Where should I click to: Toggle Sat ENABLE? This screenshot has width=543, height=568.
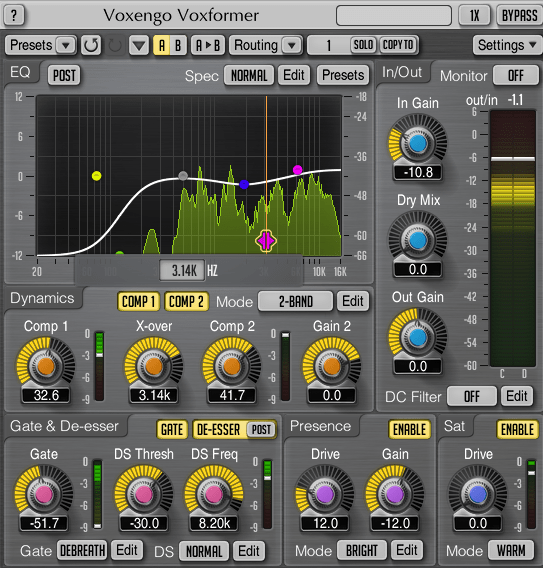pyautogui.click(x=517, y=430)
